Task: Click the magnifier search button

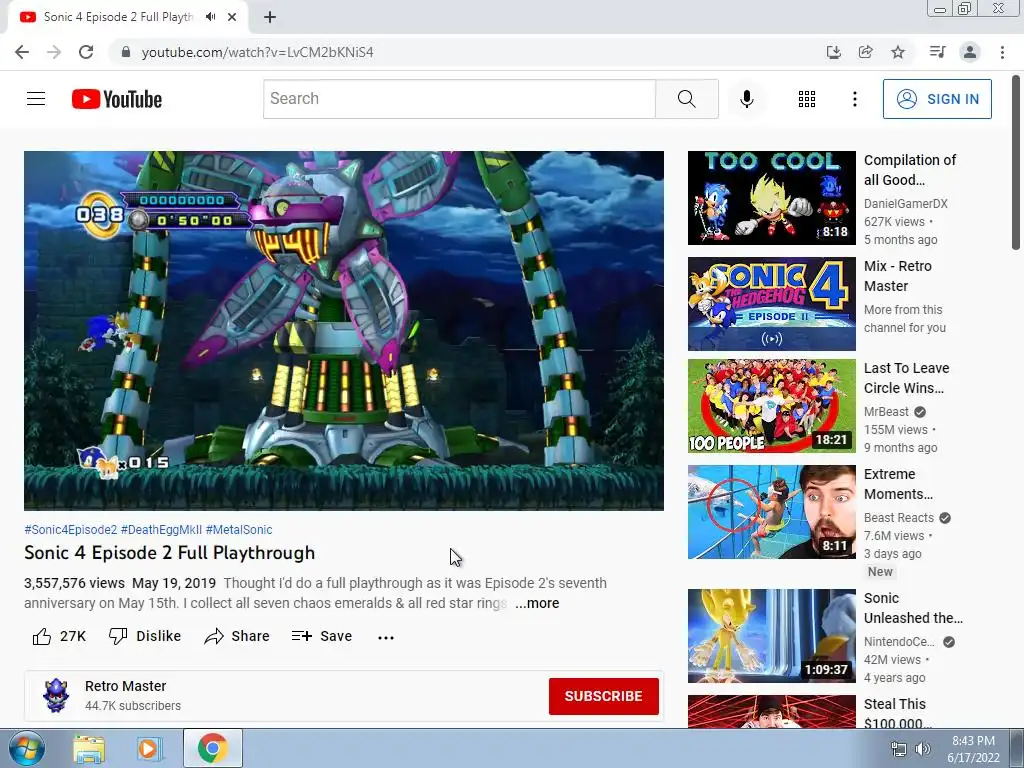Action: pos(686,99)
